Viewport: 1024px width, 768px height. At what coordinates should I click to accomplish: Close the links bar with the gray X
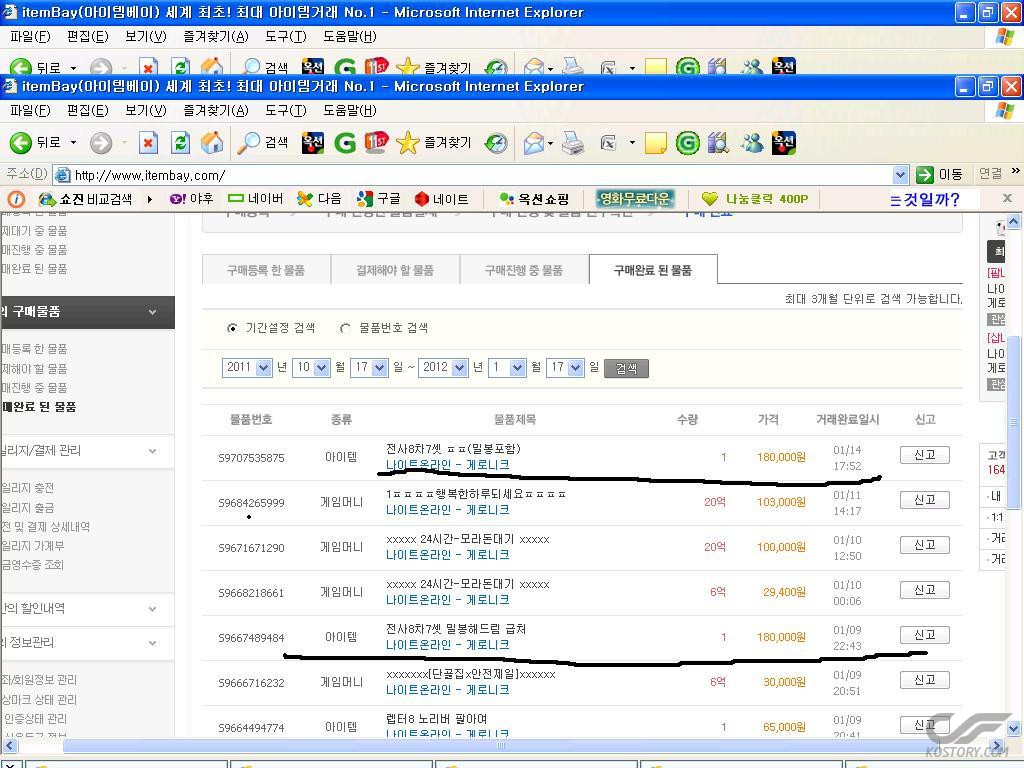[x=1007, y=198]
